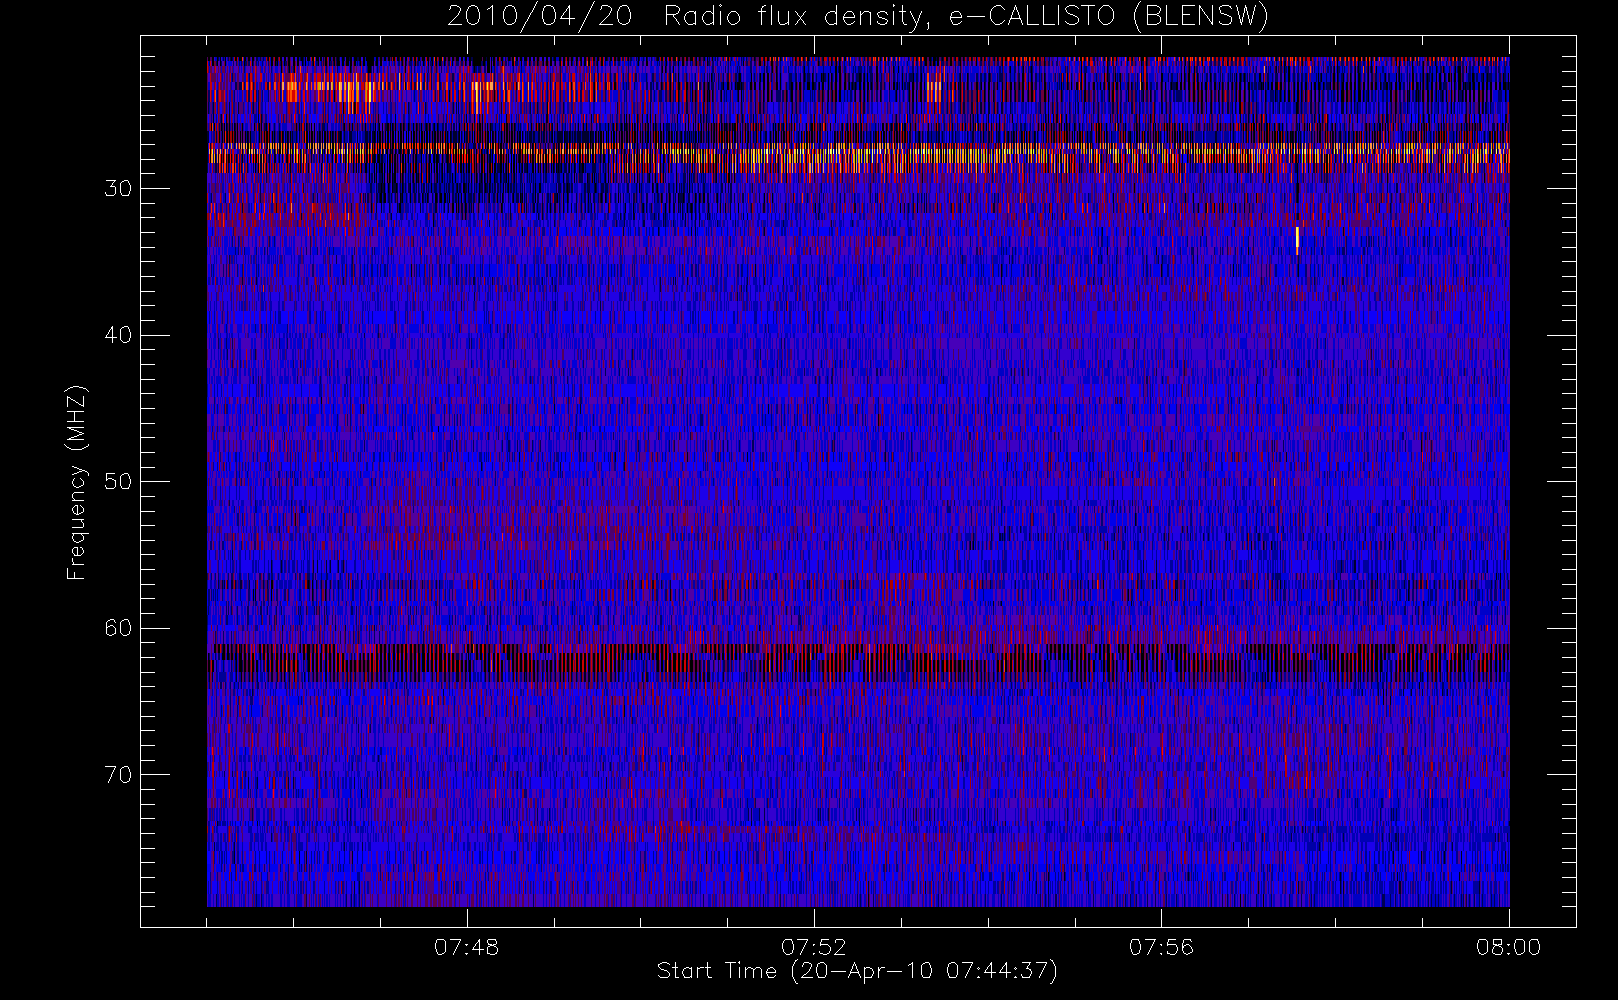Screen dimensions: 1618x1000
Task: Click the 07:48 time tick label
Action: [467, 947]
